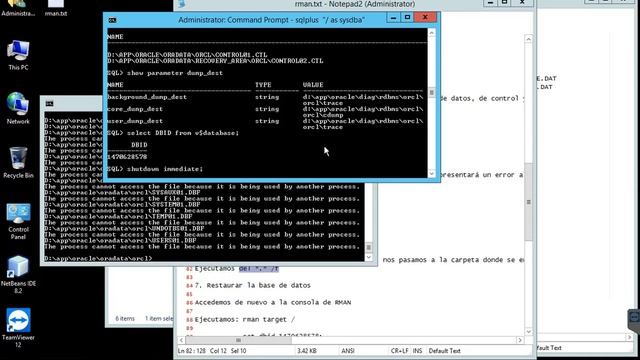The image size is (640, 360).
Task: Click scroll up arrow in sqlplus window
Action: point(431,33)
